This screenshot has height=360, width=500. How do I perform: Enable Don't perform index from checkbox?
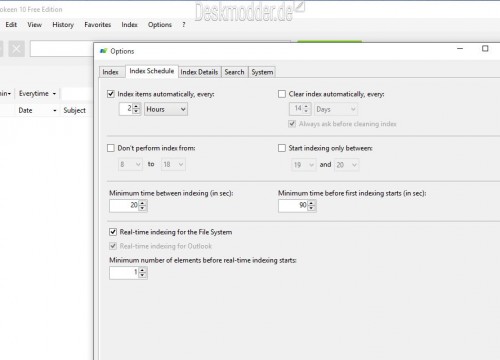pyautogui.click(x=111, y=148)
